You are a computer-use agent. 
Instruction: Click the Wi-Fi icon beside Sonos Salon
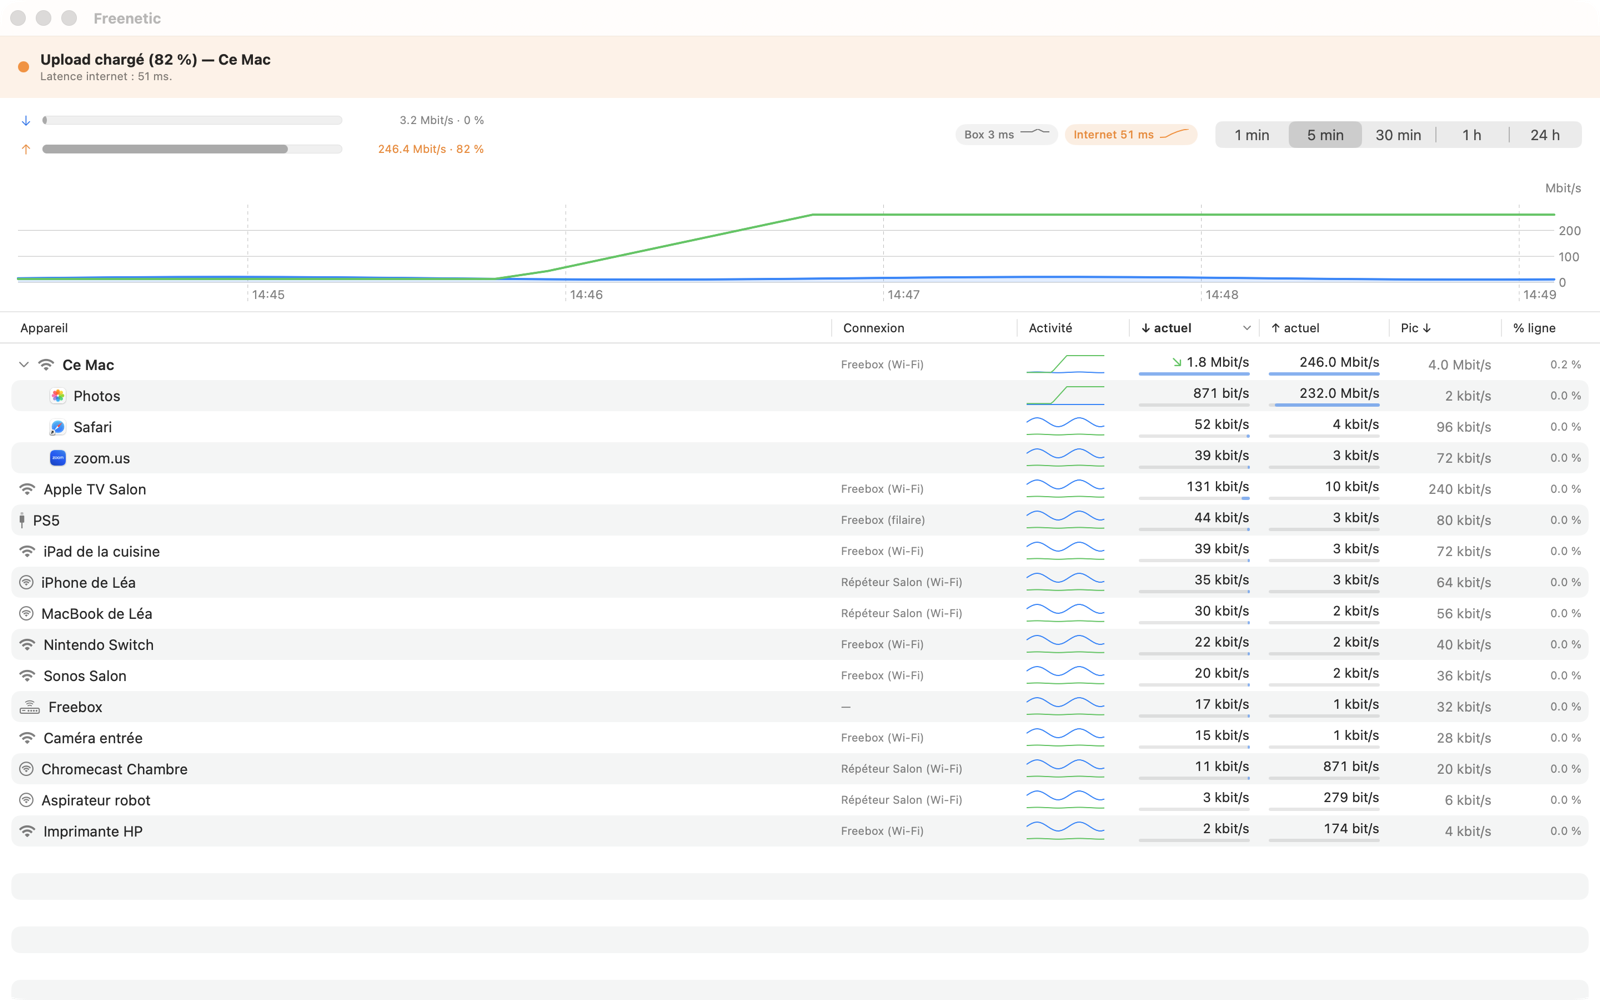[x=27, y=676]
